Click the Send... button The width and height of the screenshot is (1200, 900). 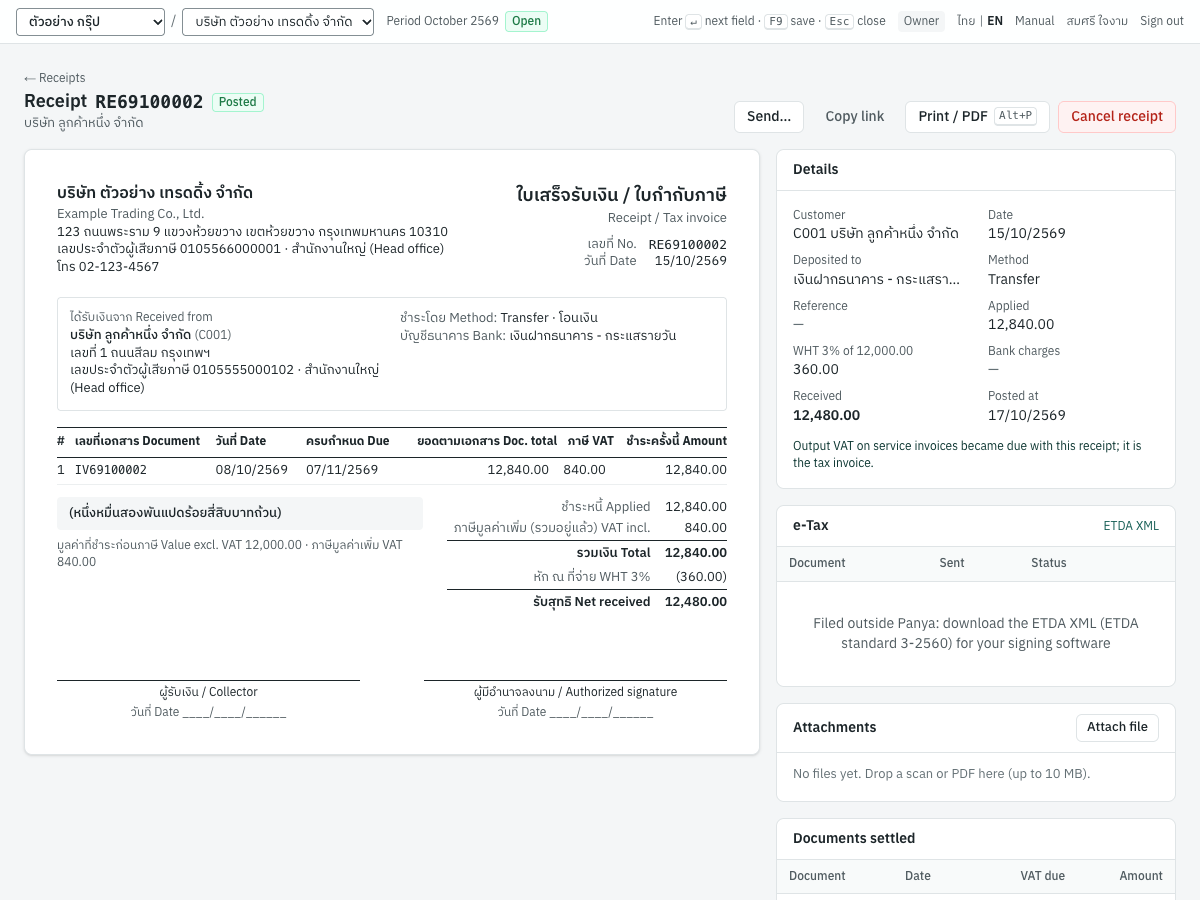769,116
